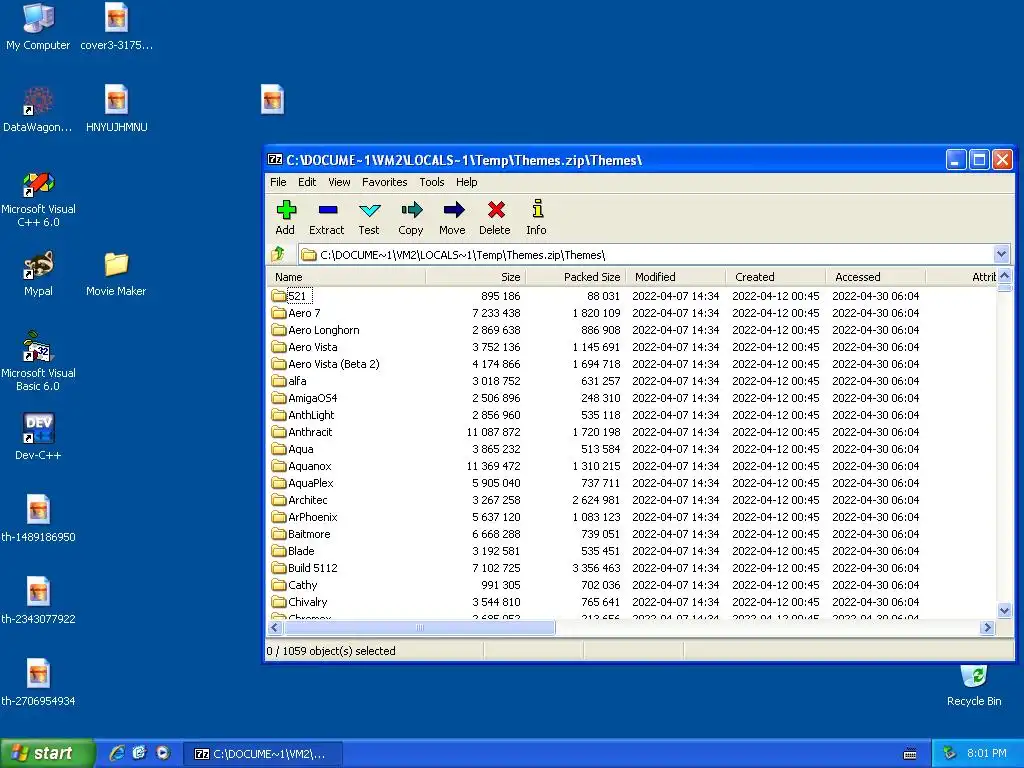This screenshot has height=768, width=1024.
Task: Select HNYUJHMNU desktop file
Action: [x=116, y=109]
